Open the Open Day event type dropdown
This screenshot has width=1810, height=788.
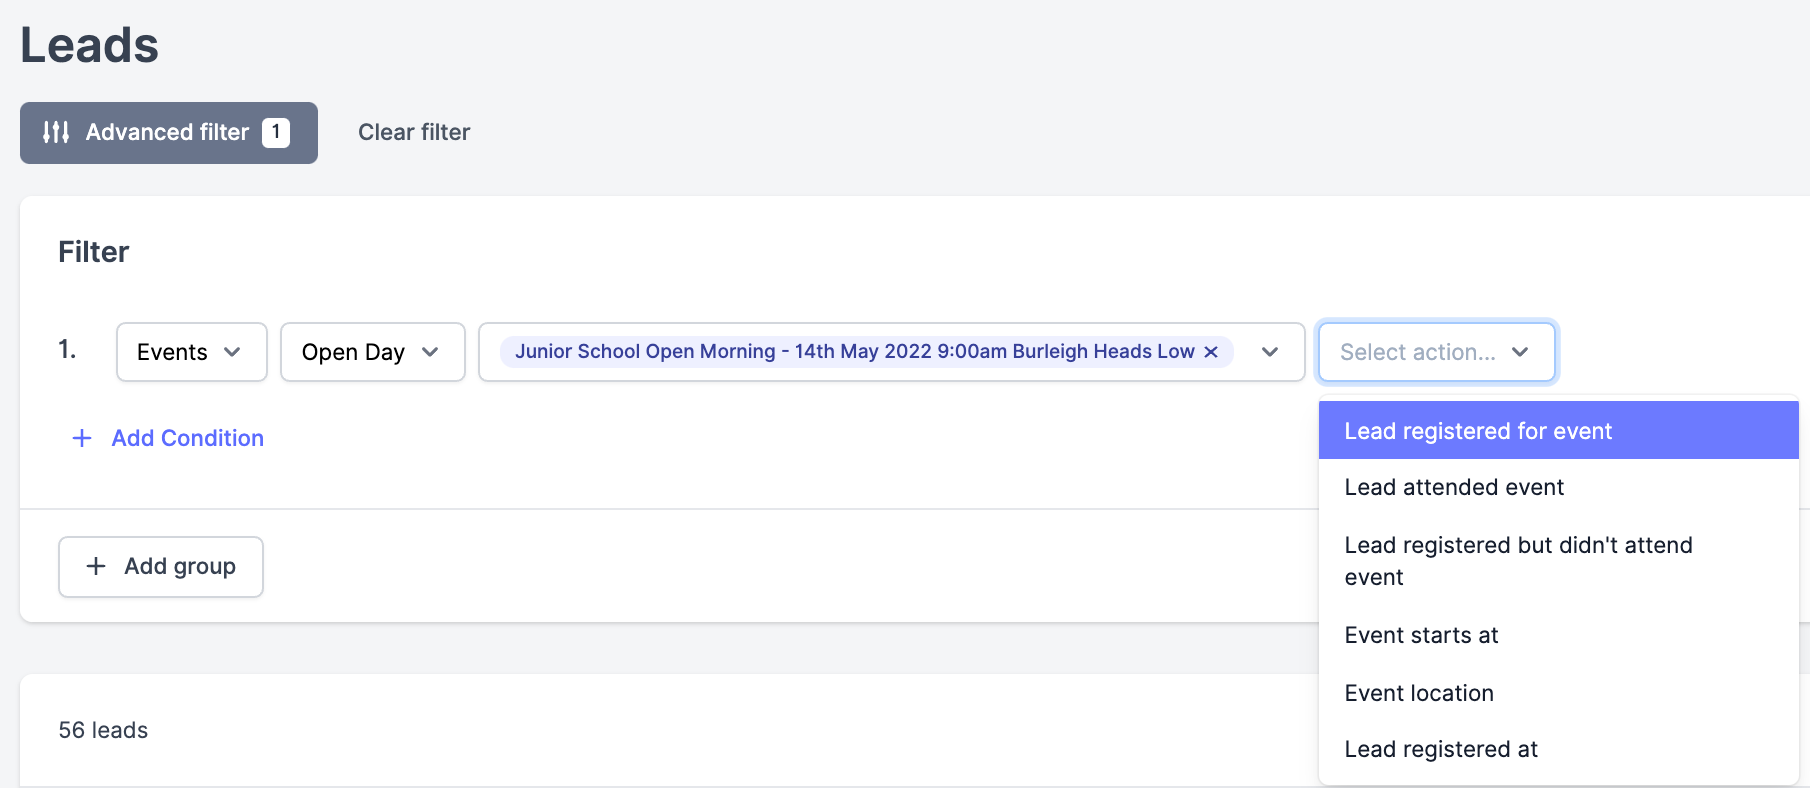pyautogui.click(x=372, y=352)
